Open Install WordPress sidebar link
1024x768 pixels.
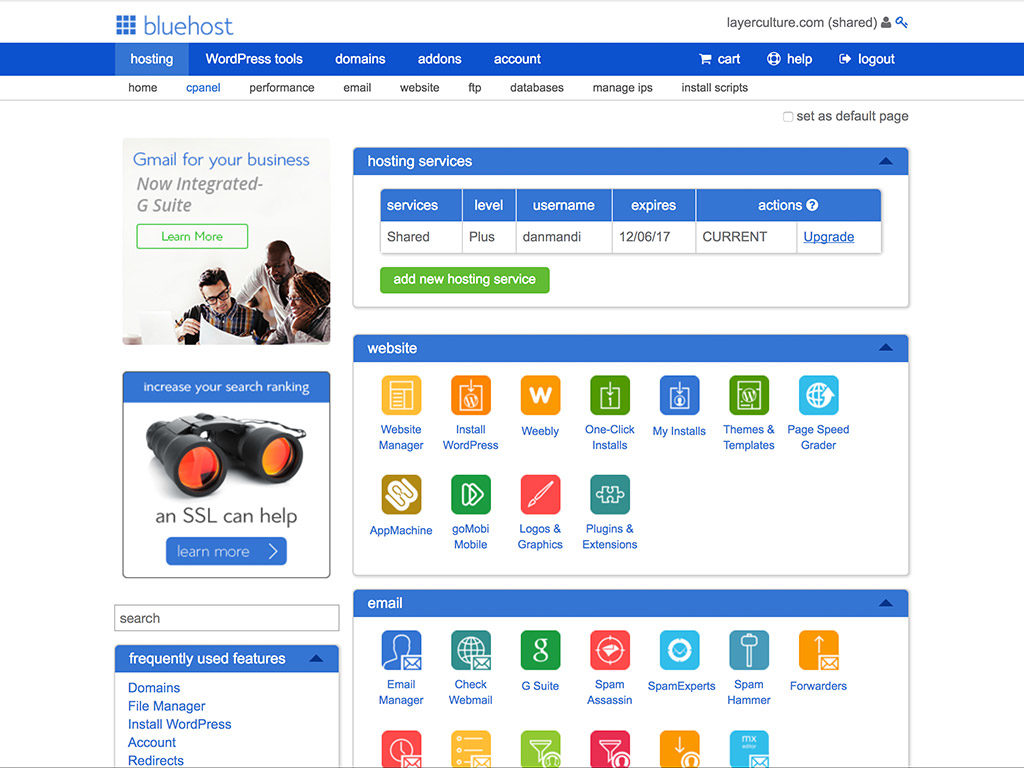pos(180,724)
